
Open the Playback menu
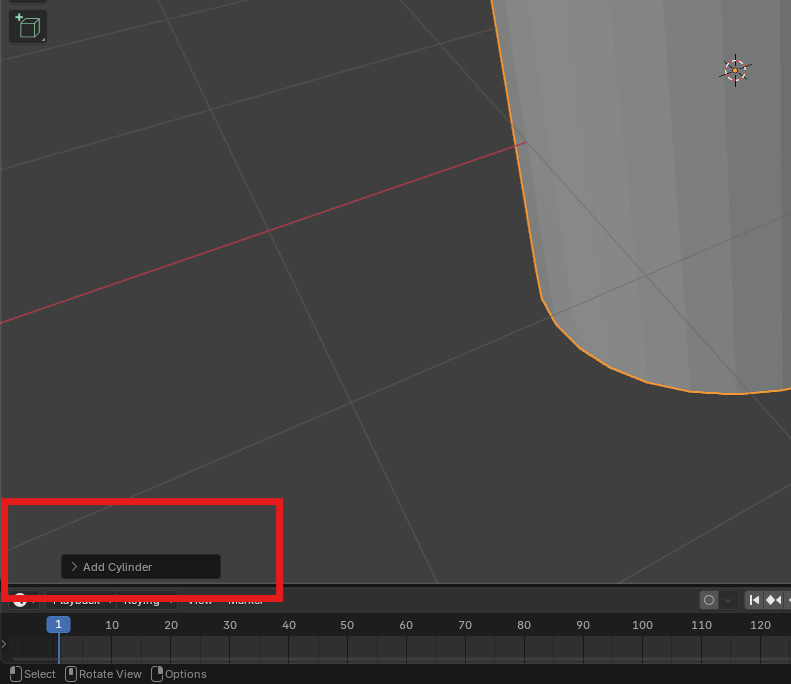(80, 601)
